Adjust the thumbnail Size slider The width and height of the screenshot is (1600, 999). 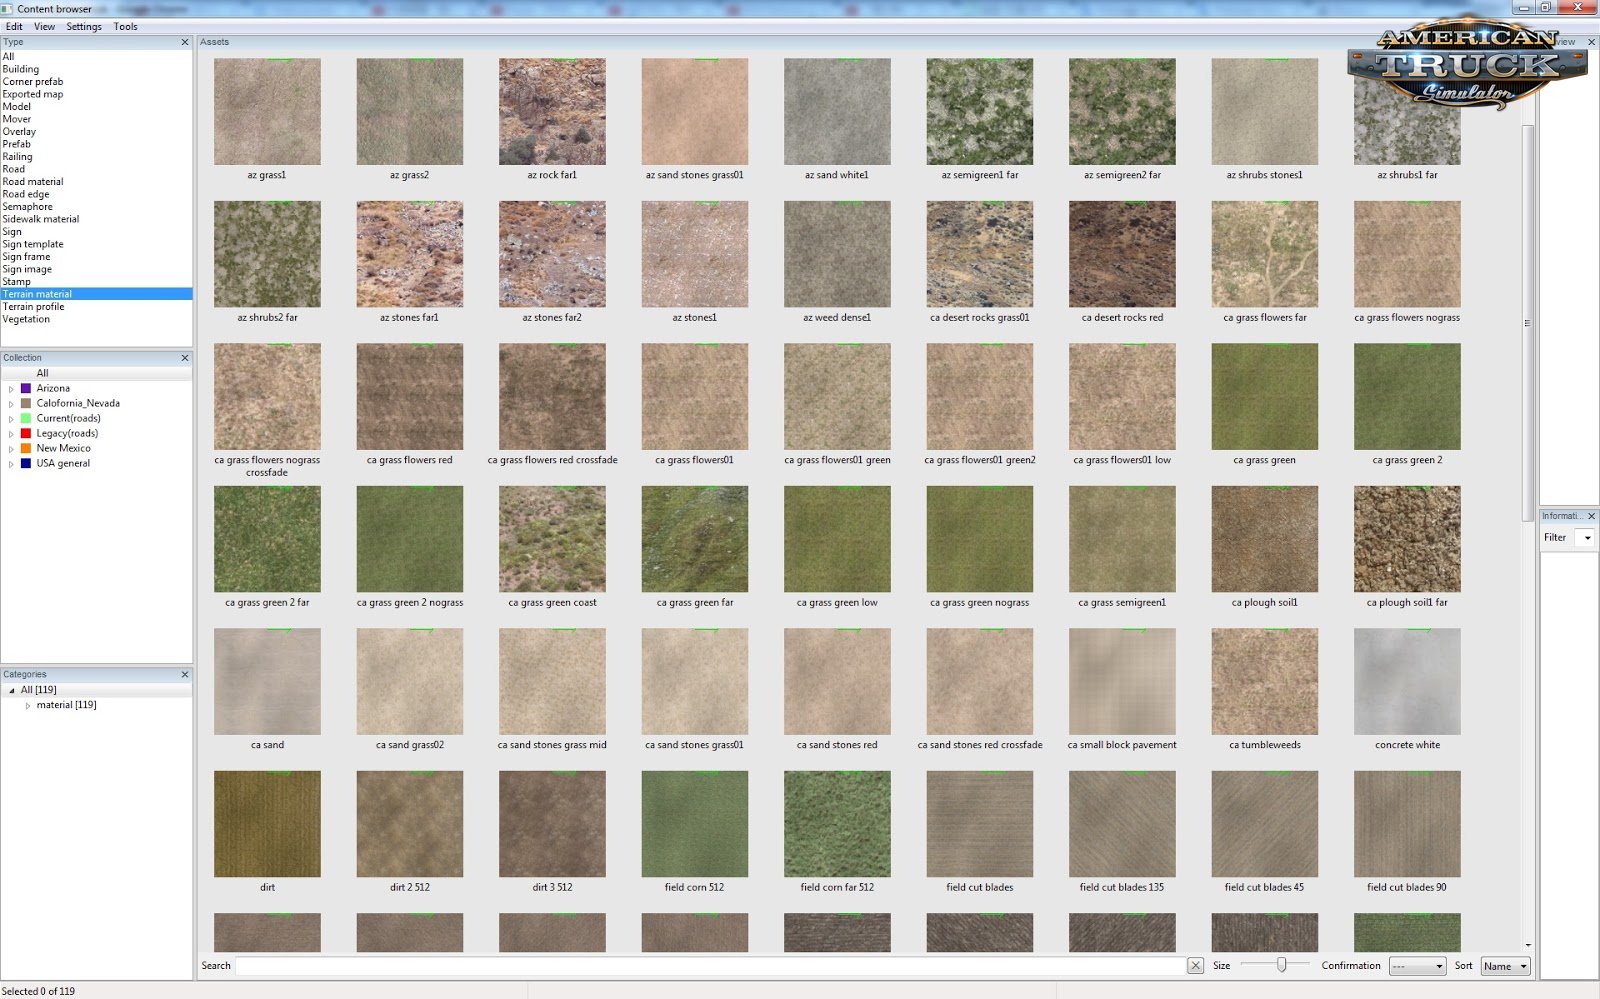tap(1281, 965)
